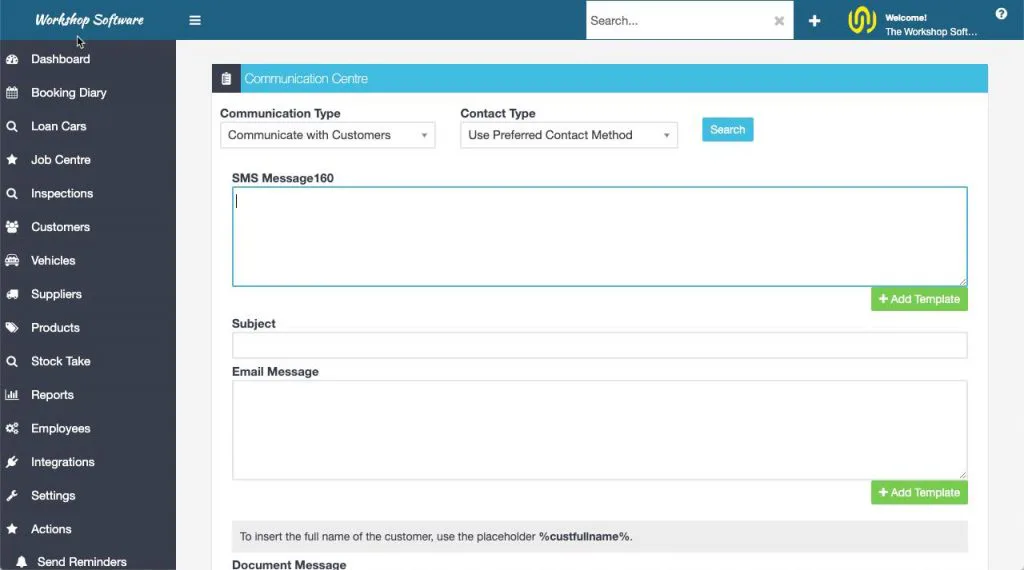Focus the SMS Message text area
The image size is (1024, 570).
[x=600, y=236]
